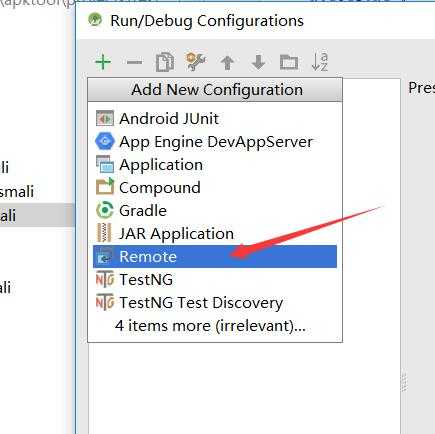Select the Remote configuration entry
The width and height of the screenshot is (435, 434).
point(215,256)
